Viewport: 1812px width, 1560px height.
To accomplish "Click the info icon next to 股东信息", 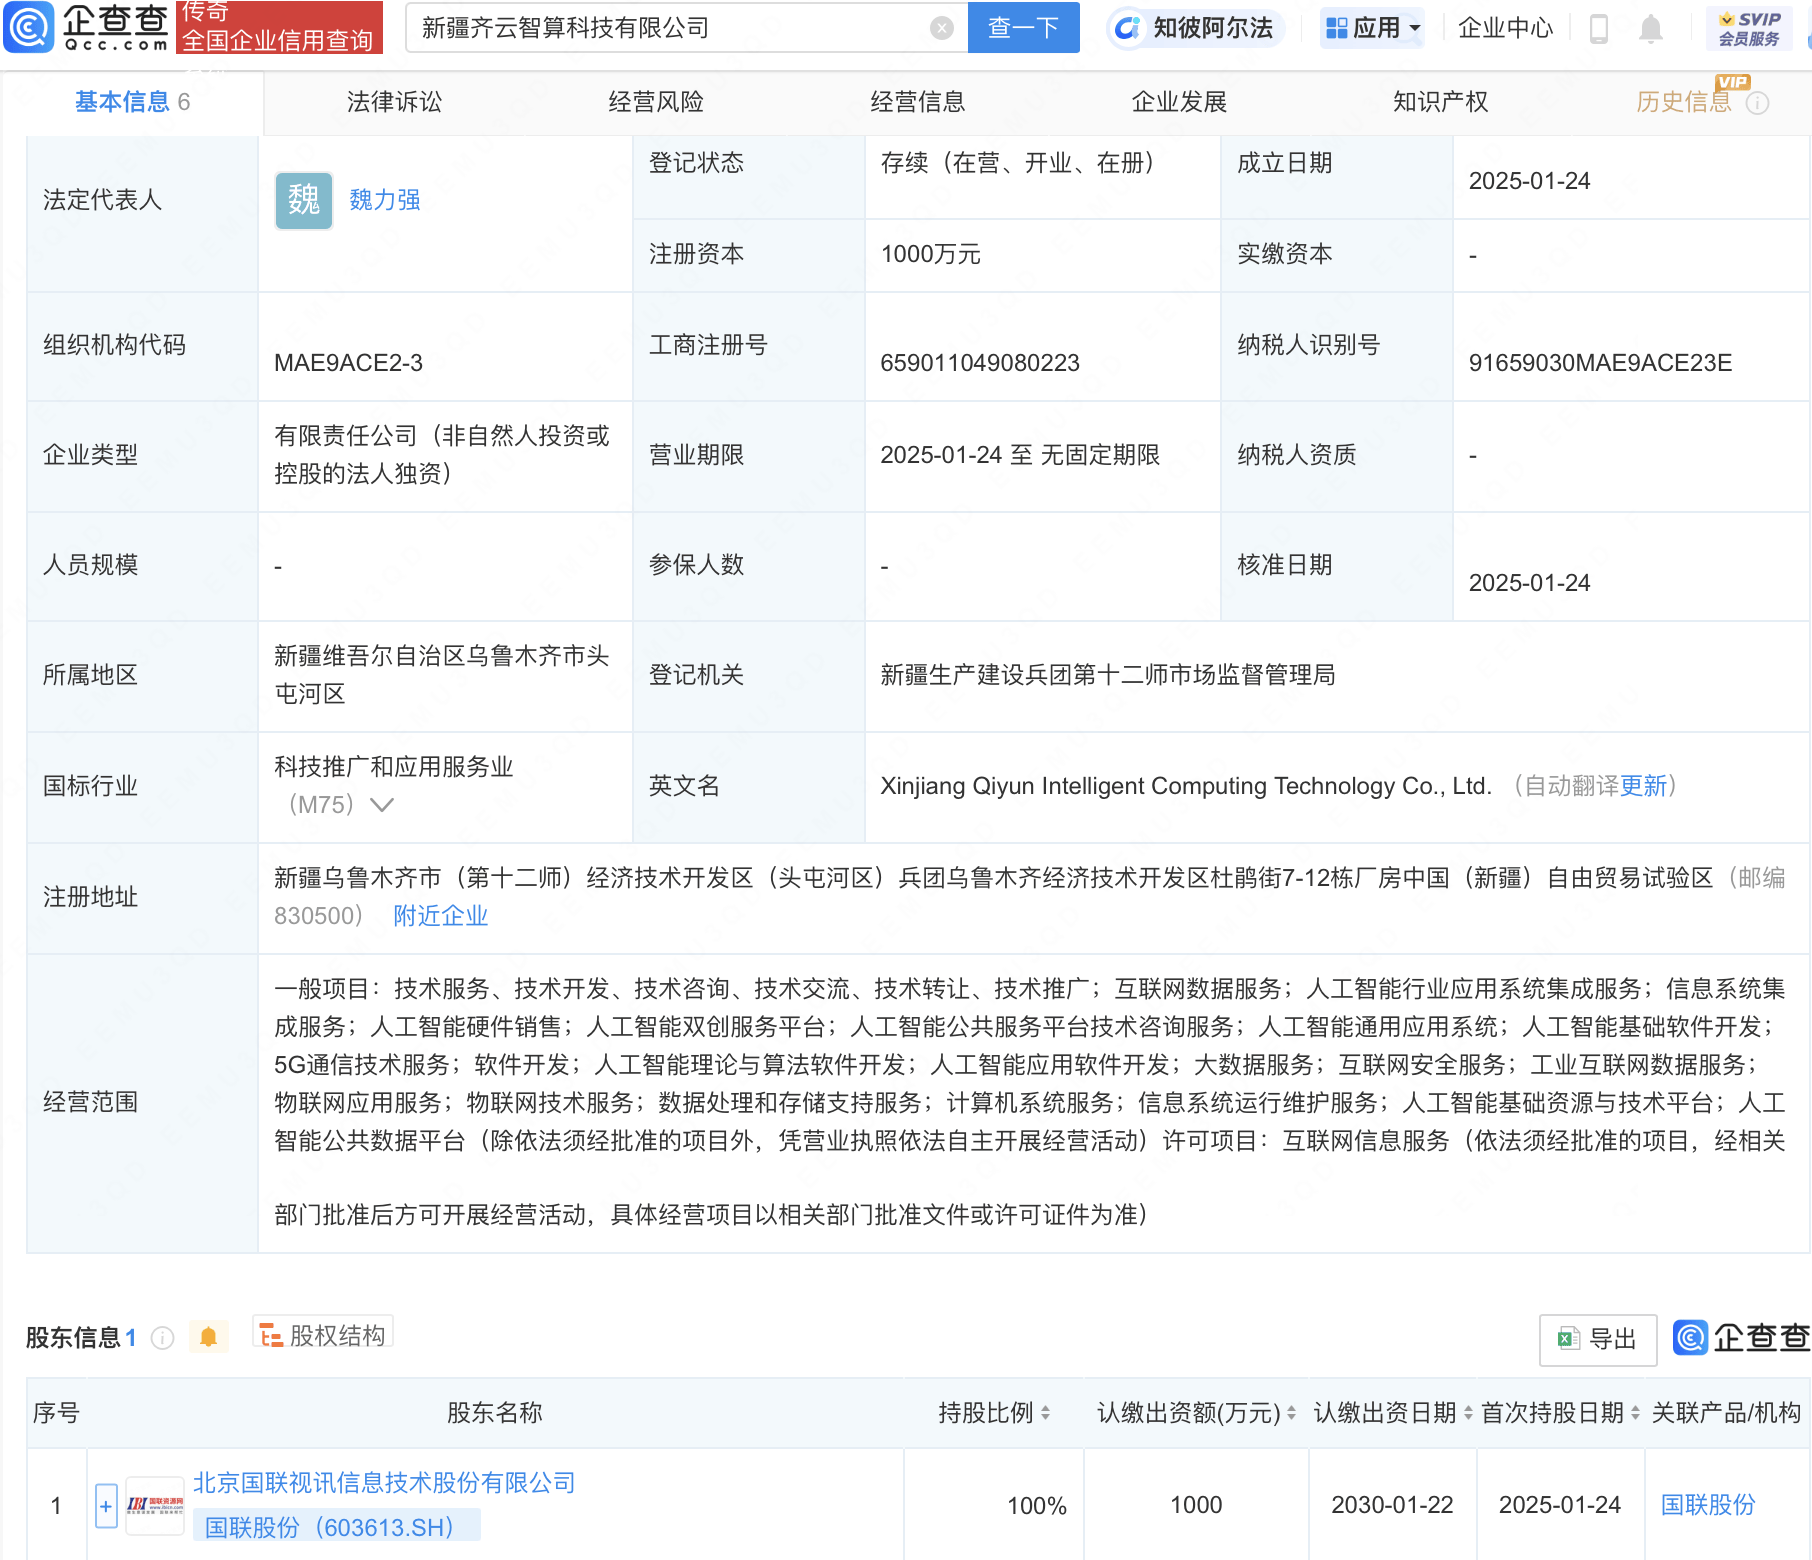I will [x=163, y=1338].
